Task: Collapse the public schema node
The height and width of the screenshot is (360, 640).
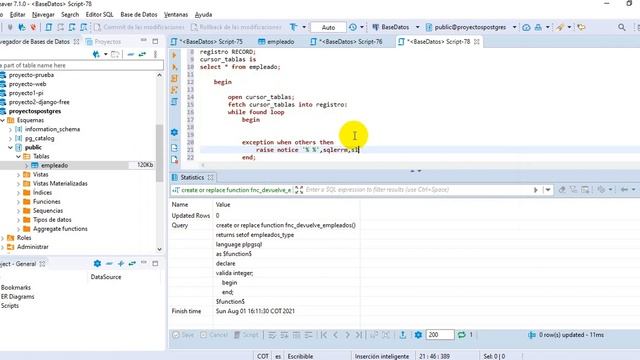Action: click(11, 147)
